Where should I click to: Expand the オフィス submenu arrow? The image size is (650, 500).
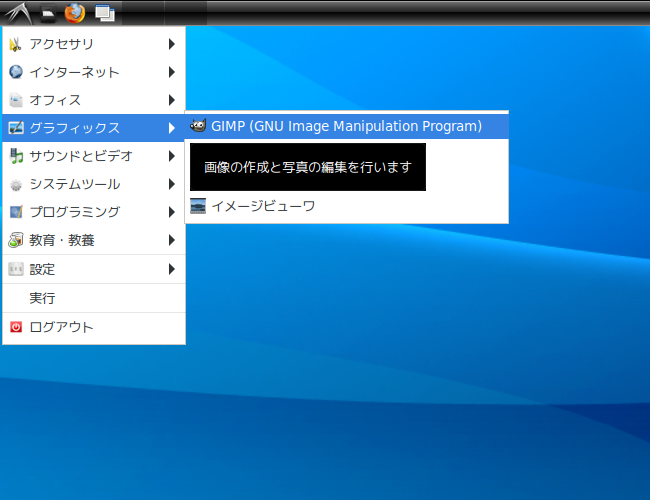point(172,100)
